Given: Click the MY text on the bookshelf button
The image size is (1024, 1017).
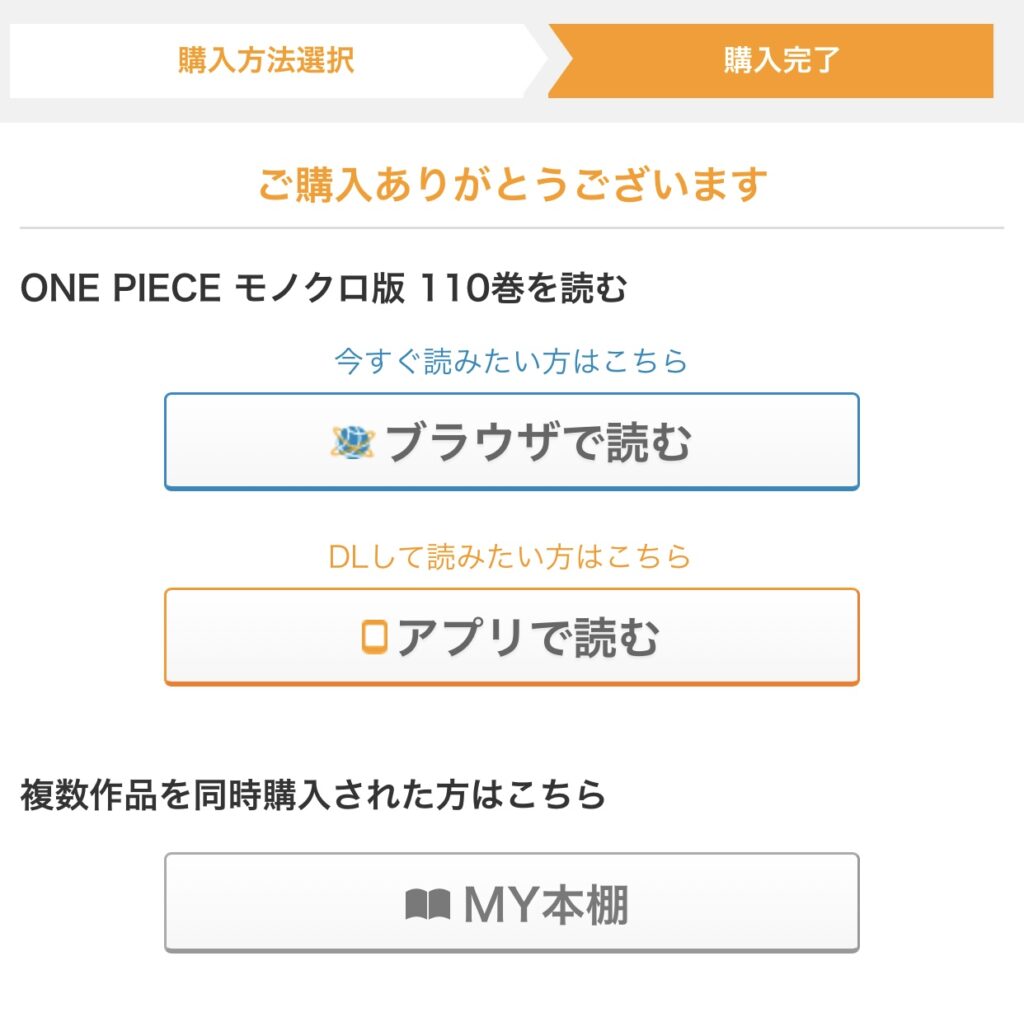Looking at the screenshot, I should [x=497, y=905].
